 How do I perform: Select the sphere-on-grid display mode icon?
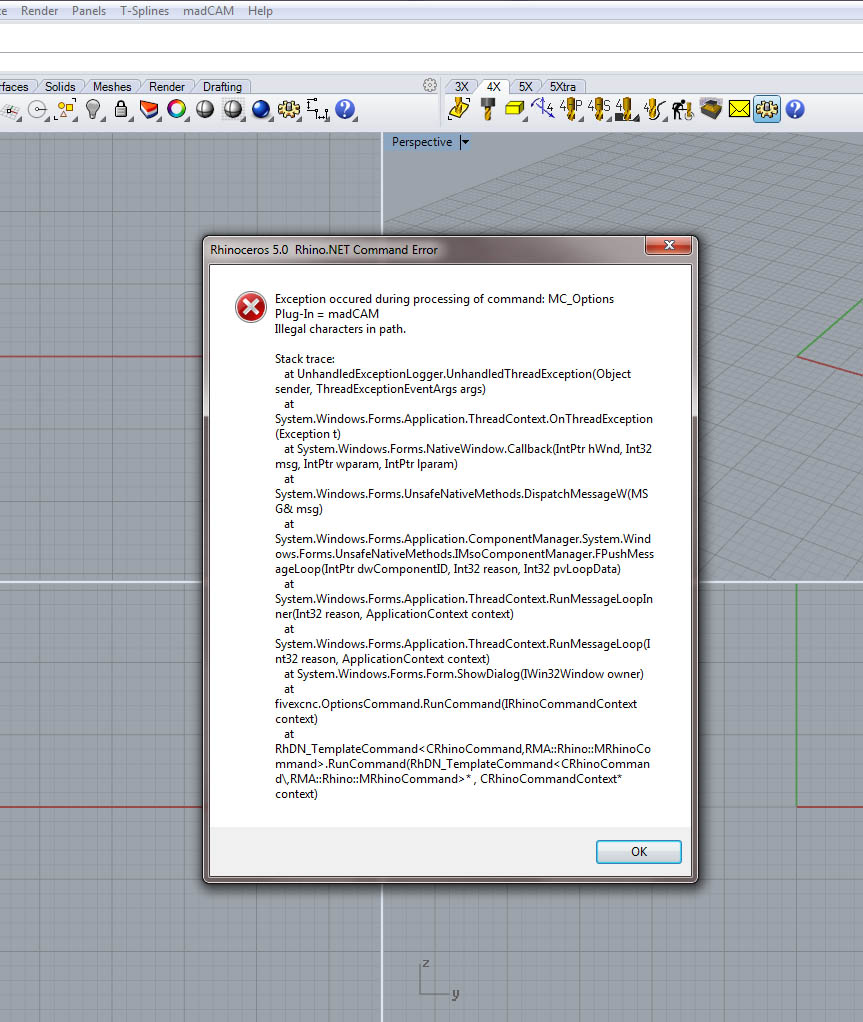(x=233, y=110)
